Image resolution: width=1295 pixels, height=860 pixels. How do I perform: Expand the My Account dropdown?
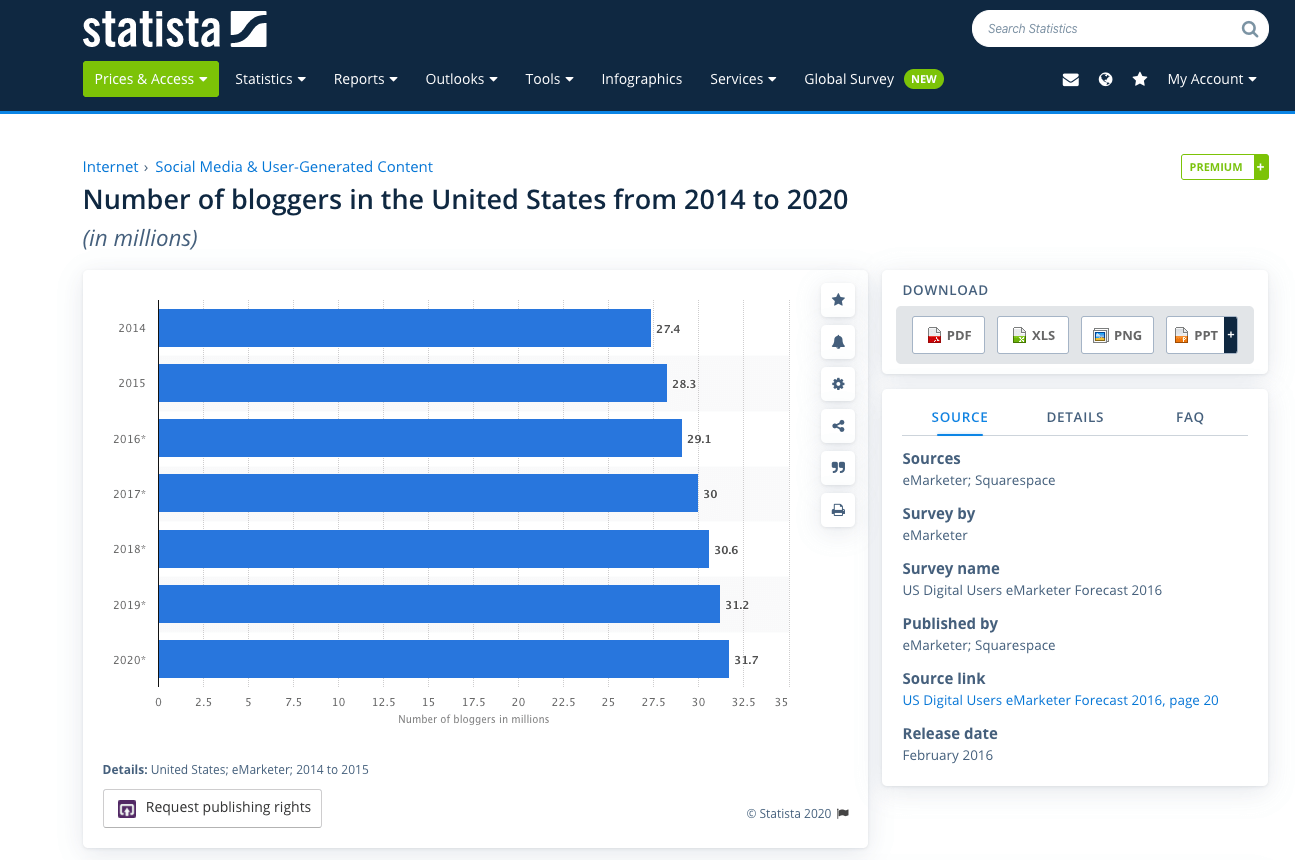click(x=1211, y=79)
